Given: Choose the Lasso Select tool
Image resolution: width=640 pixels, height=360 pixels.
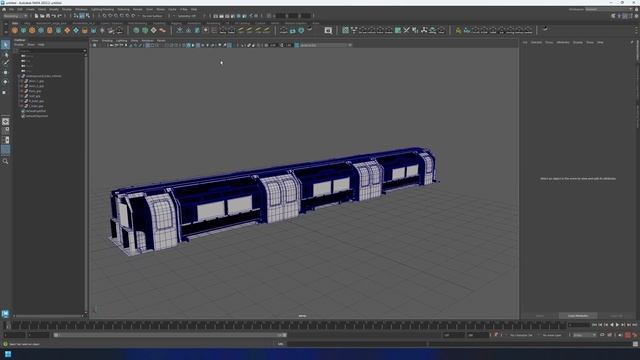Looking at the screenshot, I should click(x=5, y=54).
